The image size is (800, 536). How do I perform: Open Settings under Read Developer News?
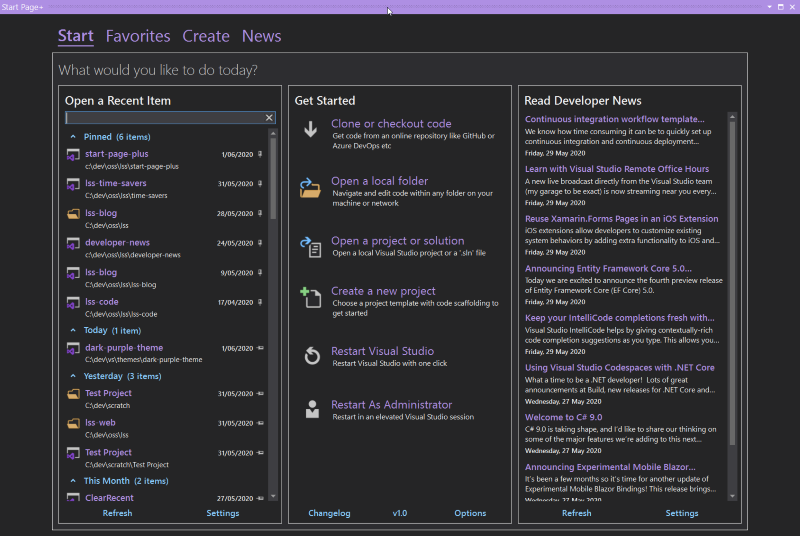click(x=682, y=513)
